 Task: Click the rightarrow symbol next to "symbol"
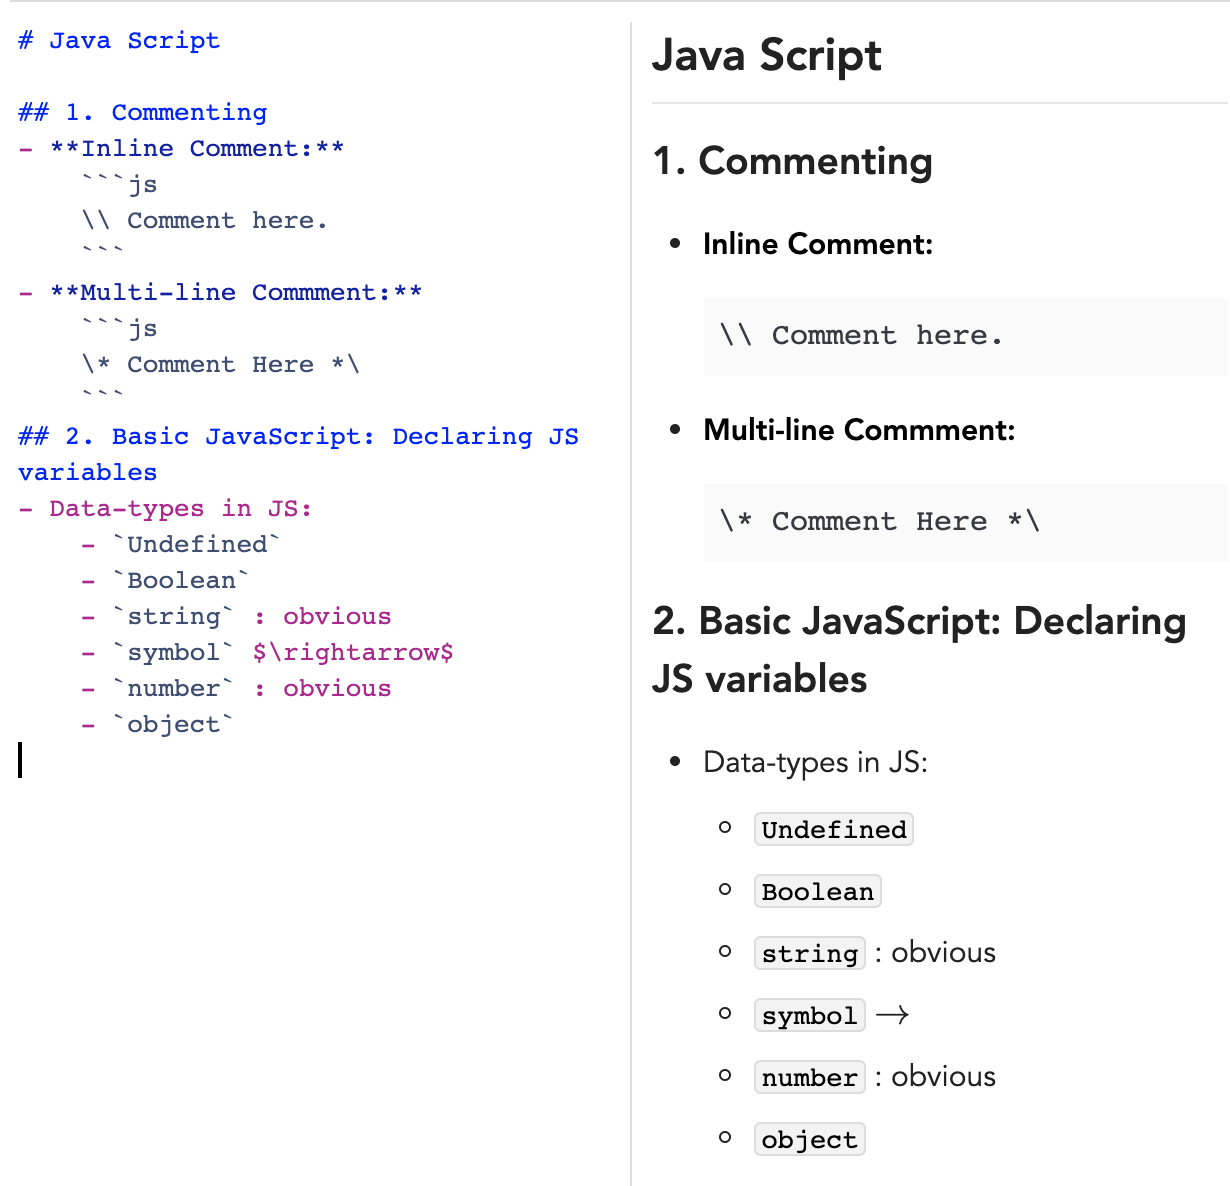pos(895,1013)
